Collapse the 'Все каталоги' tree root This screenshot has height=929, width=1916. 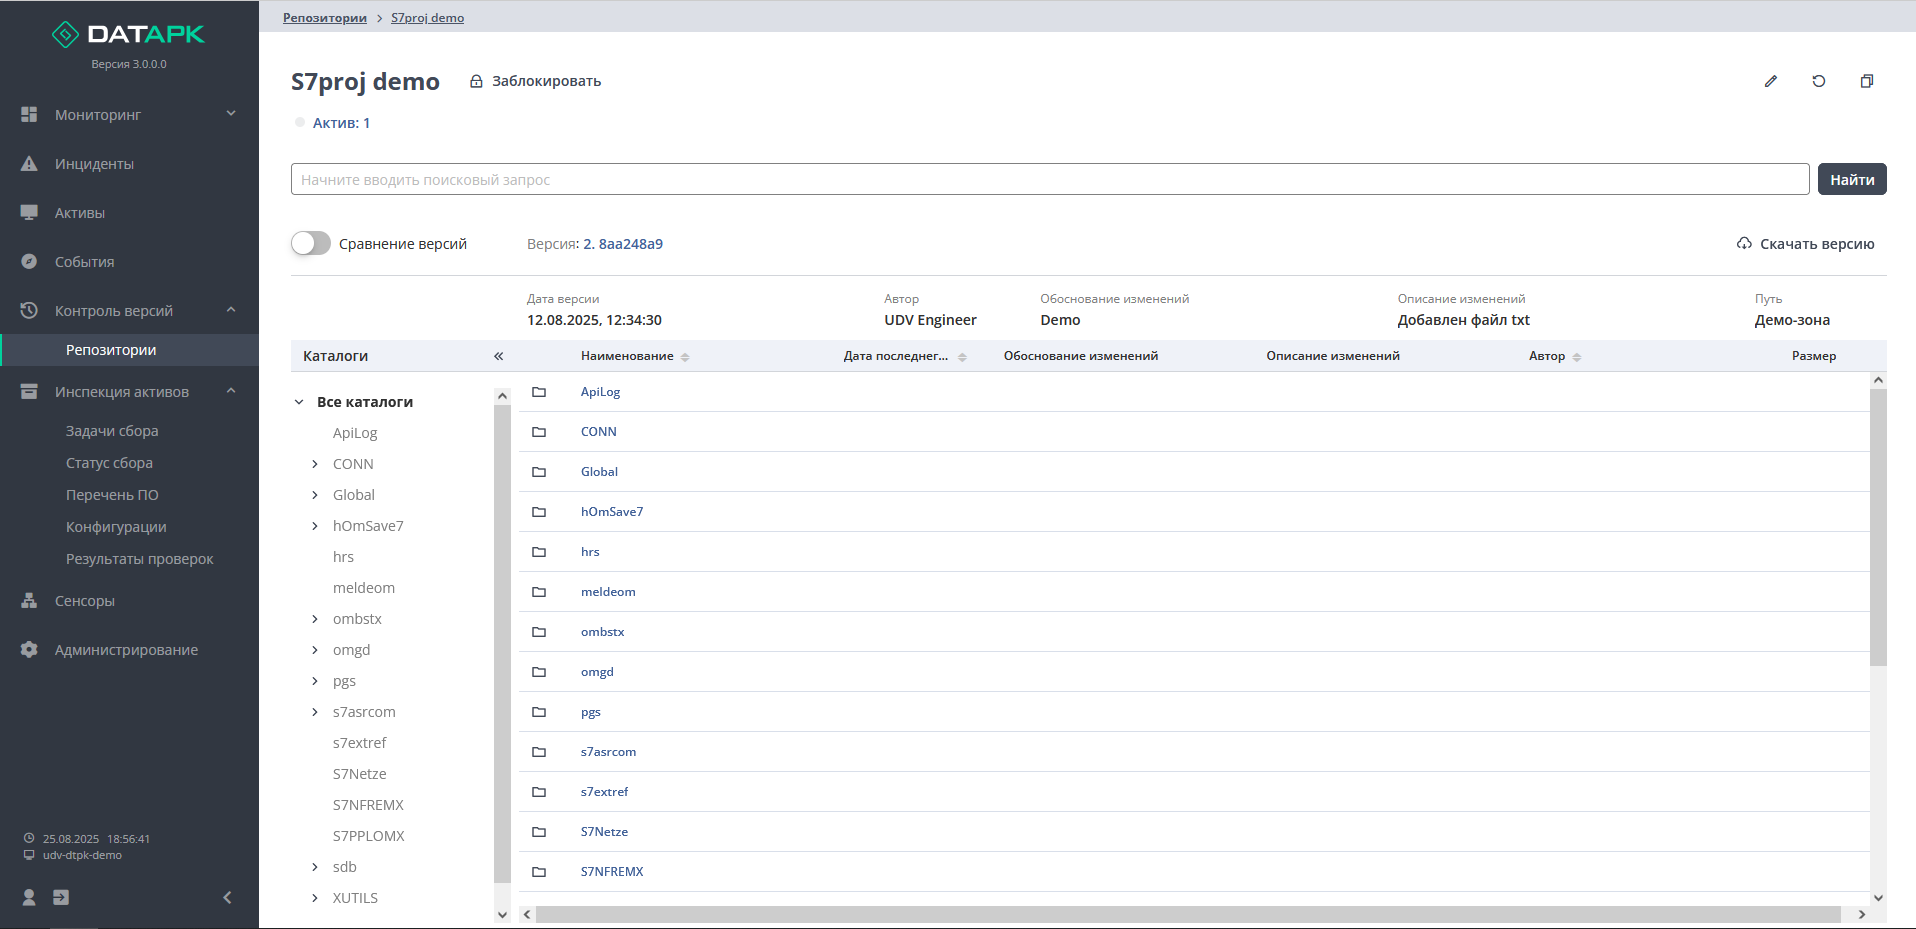click(x=299, y=402)
